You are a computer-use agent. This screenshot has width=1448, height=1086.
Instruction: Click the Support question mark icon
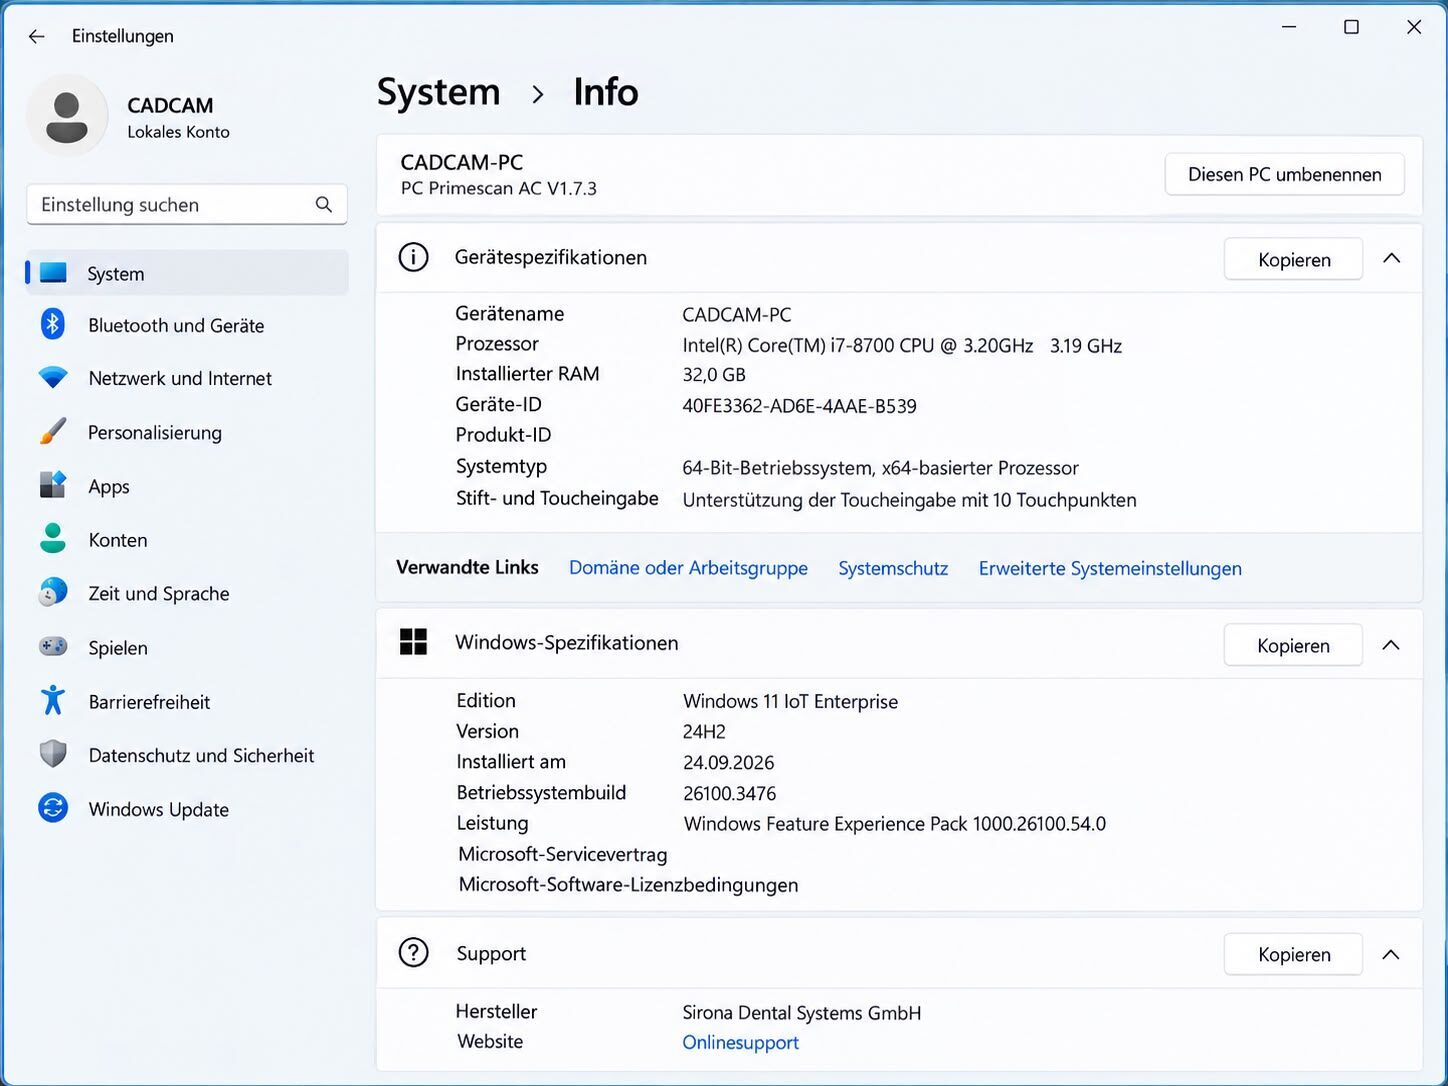point(413,953)
